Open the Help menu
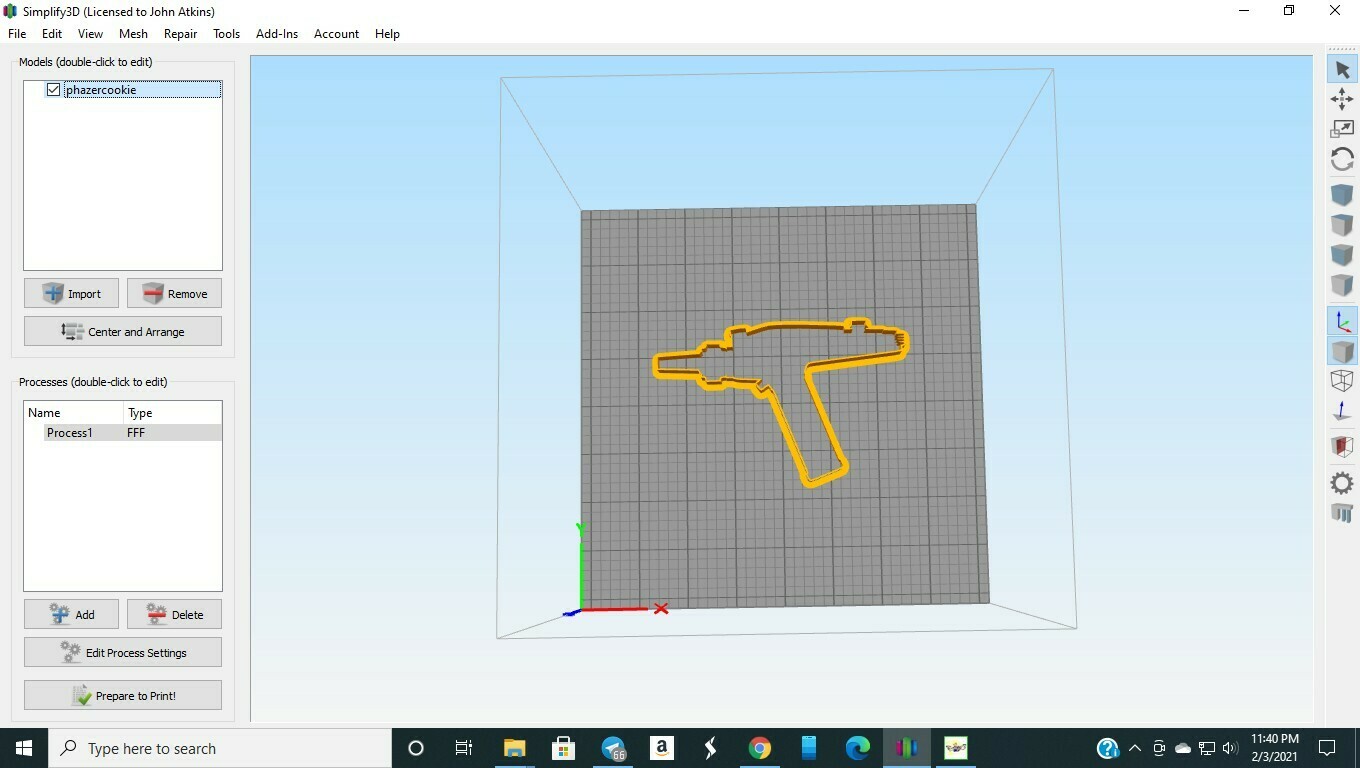The image size is (1360, 768). pyautogui.click(x=387, y=33)
